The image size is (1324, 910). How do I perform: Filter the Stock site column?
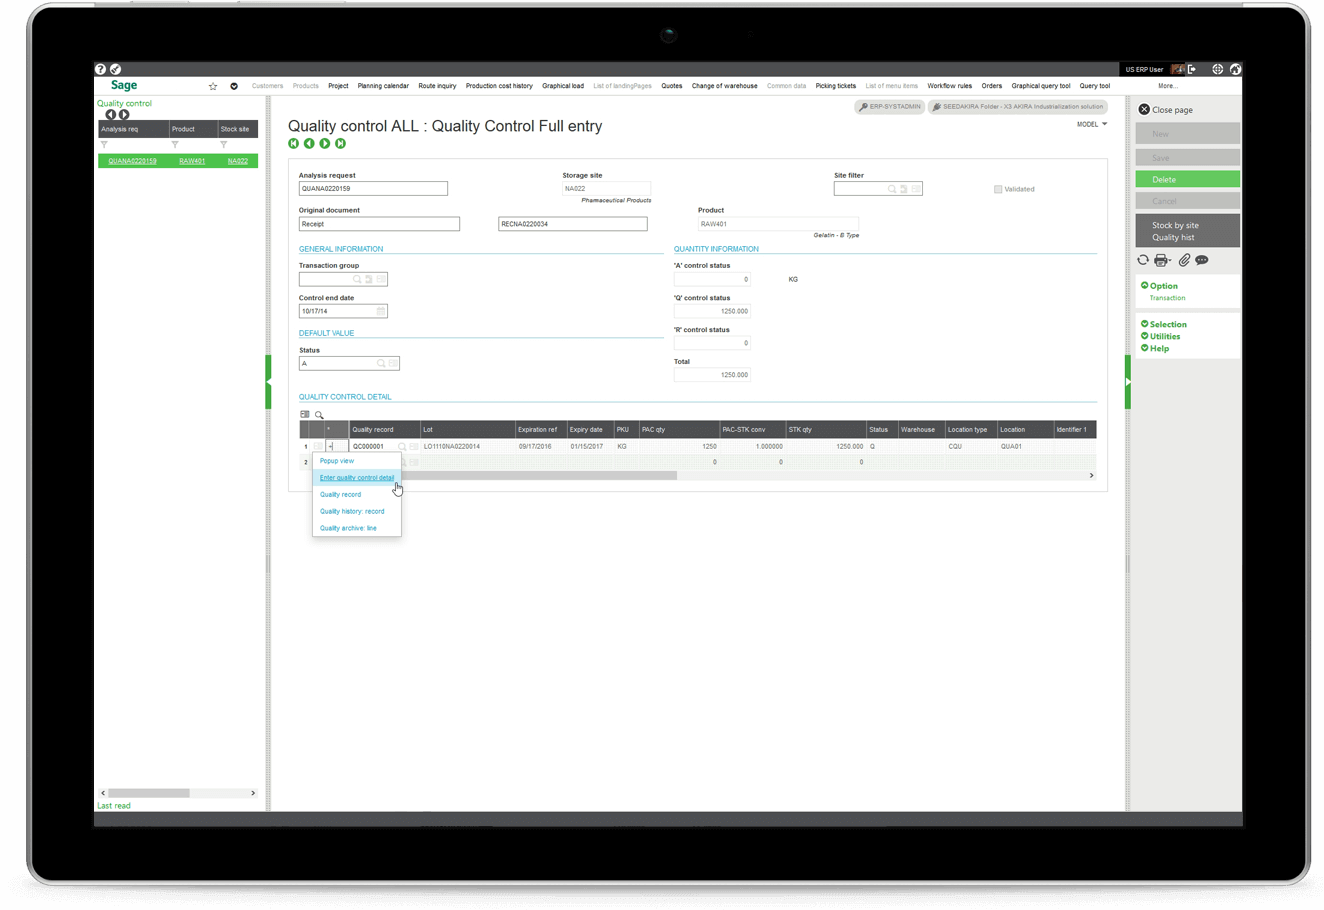(x=224, y=145)
